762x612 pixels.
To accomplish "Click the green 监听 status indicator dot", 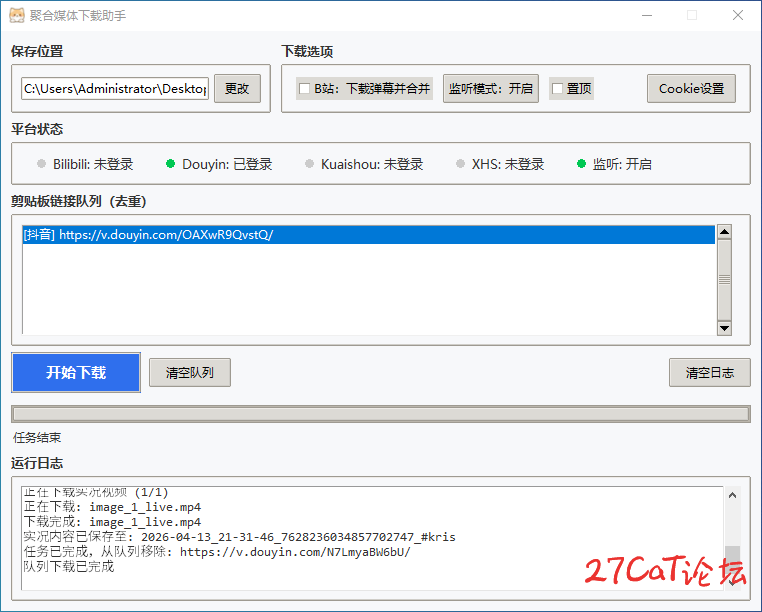I will click(581, 164).
